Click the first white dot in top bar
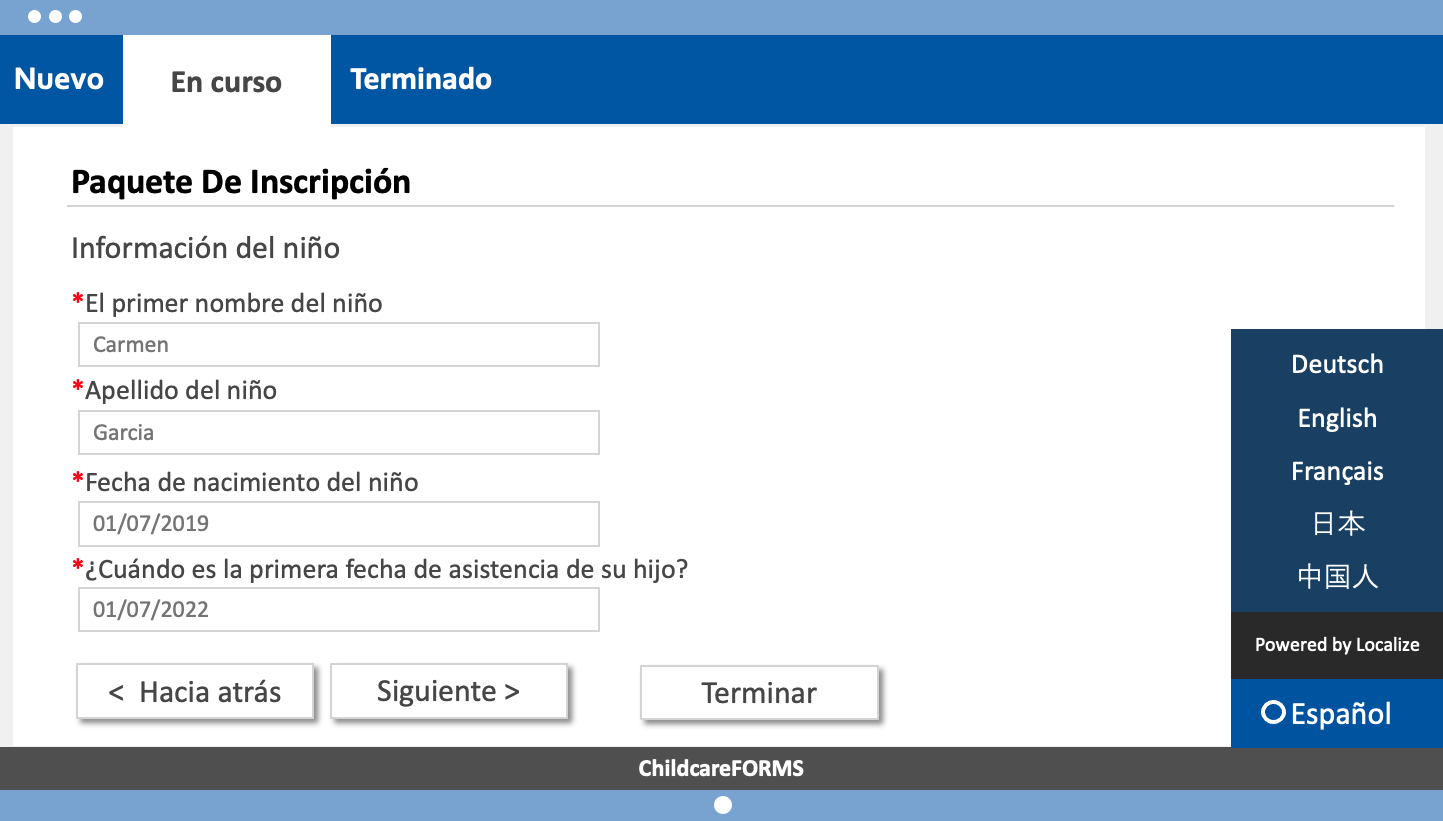 point(34,17)
